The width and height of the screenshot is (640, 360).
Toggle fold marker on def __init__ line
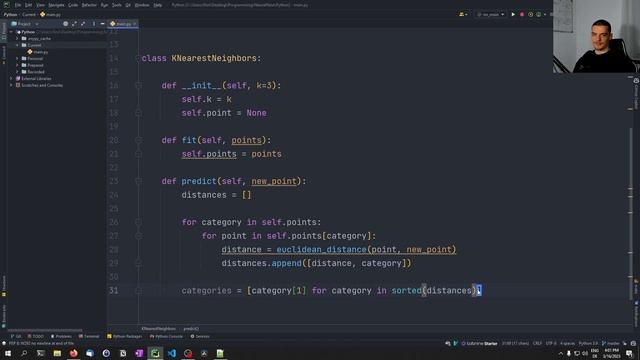coord(138,86)
